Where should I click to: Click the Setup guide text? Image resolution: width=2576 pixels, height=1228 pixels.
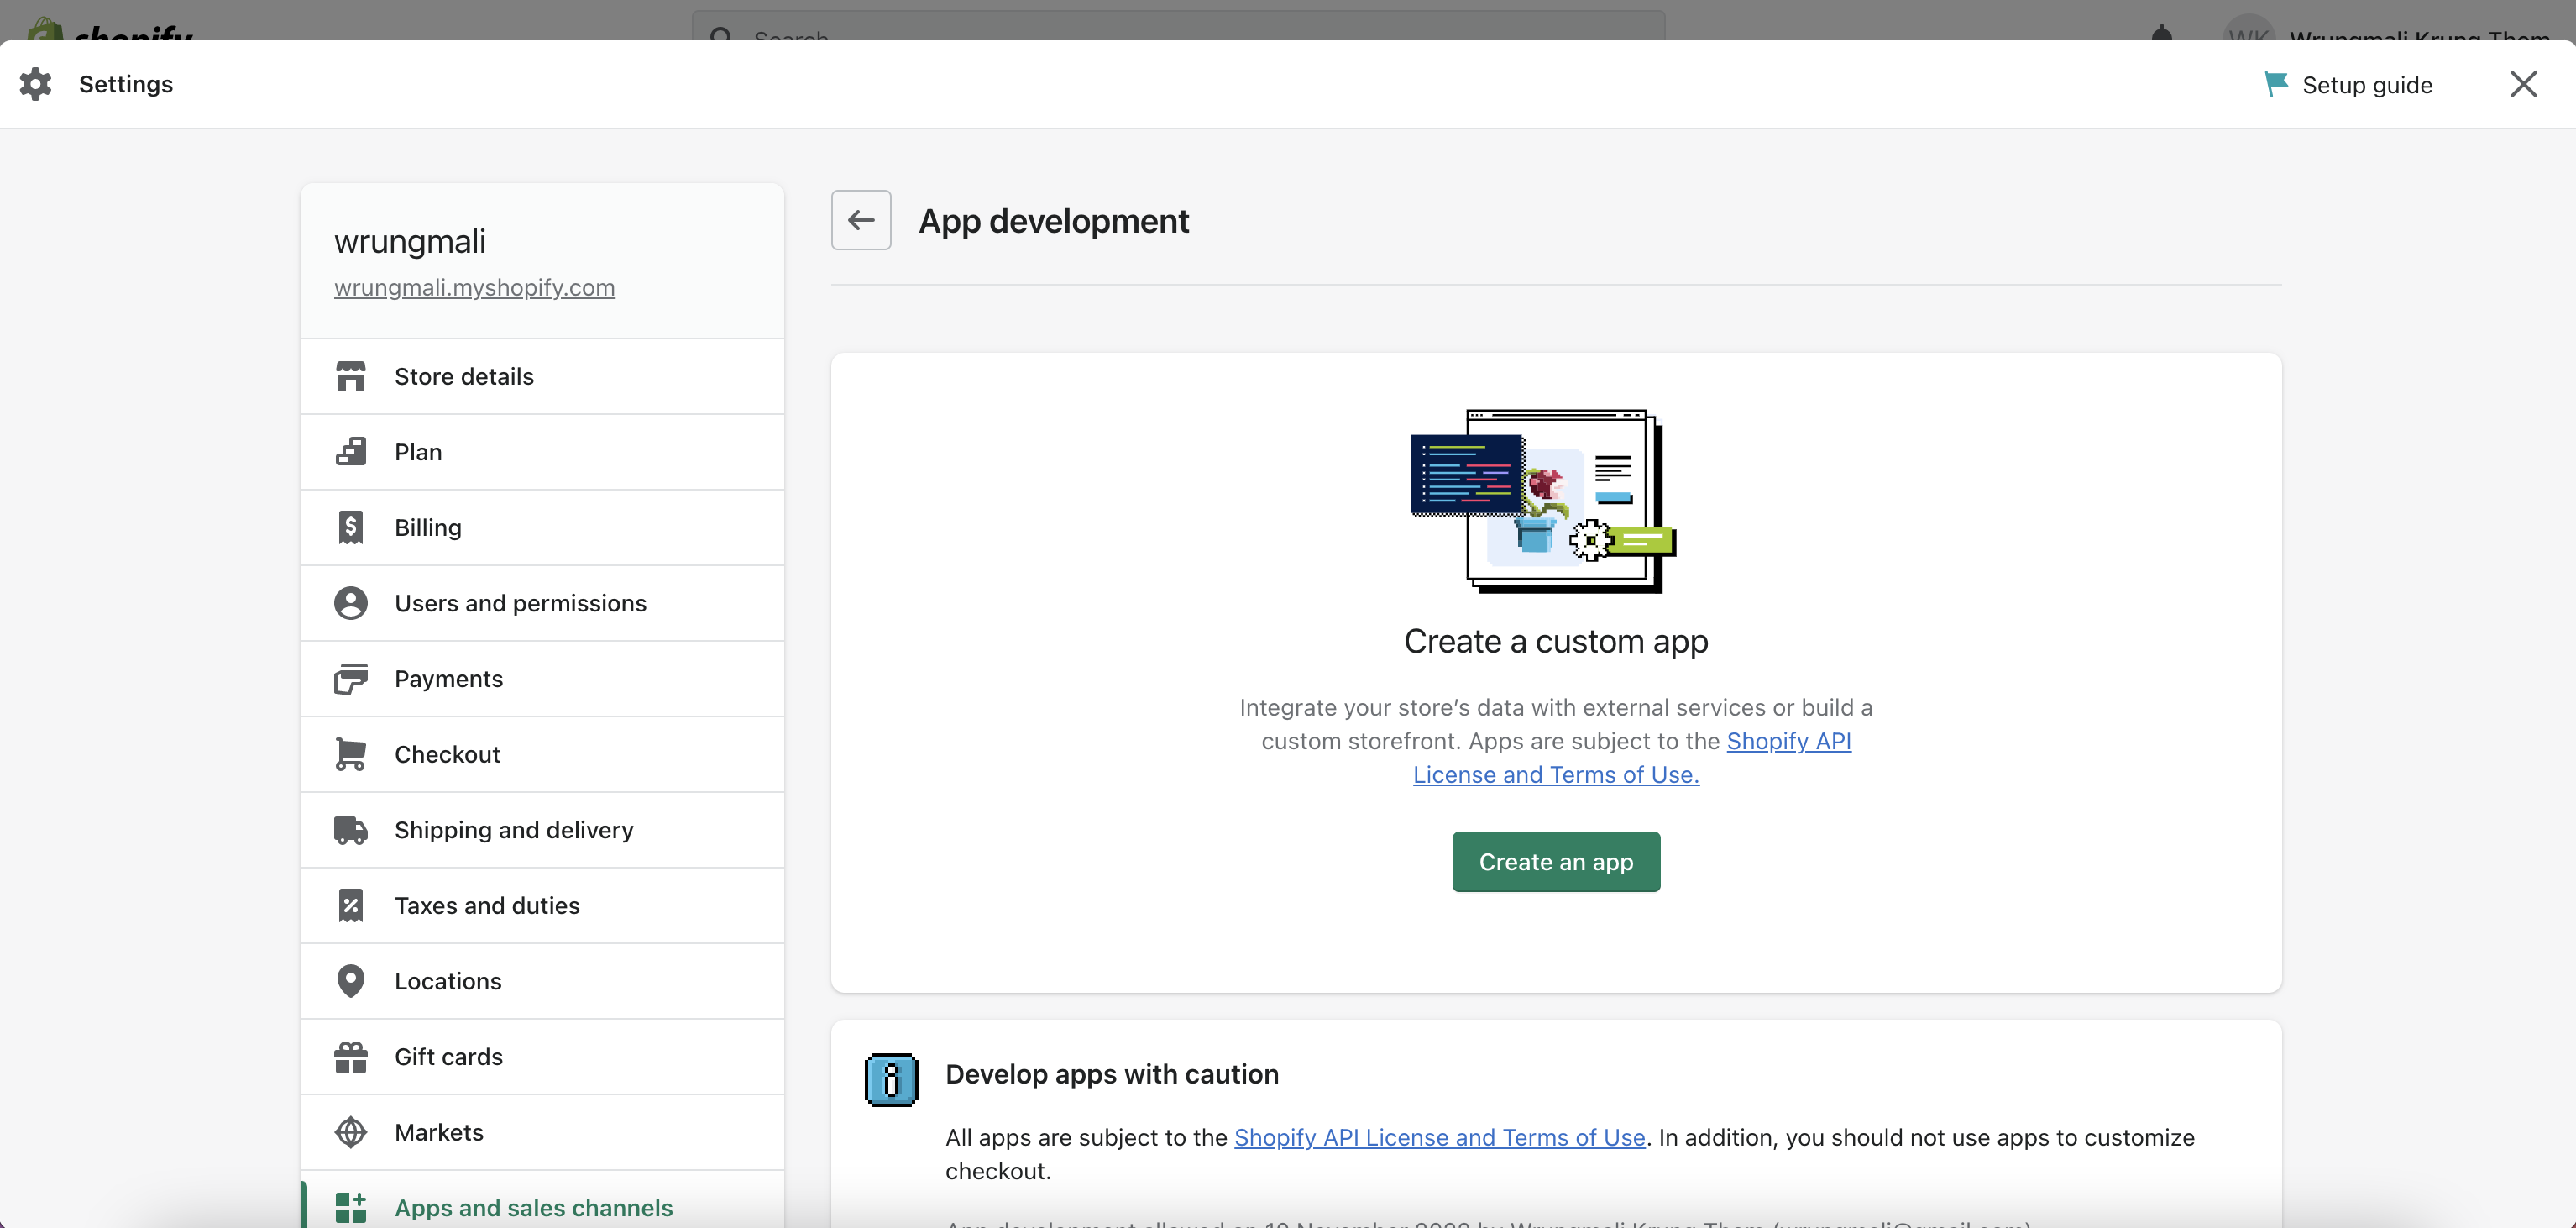click(x=2367, y=85)
